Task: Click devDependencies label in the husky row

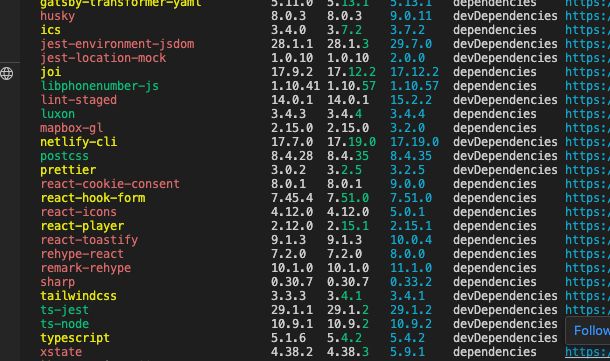Action: click(505, 16)
